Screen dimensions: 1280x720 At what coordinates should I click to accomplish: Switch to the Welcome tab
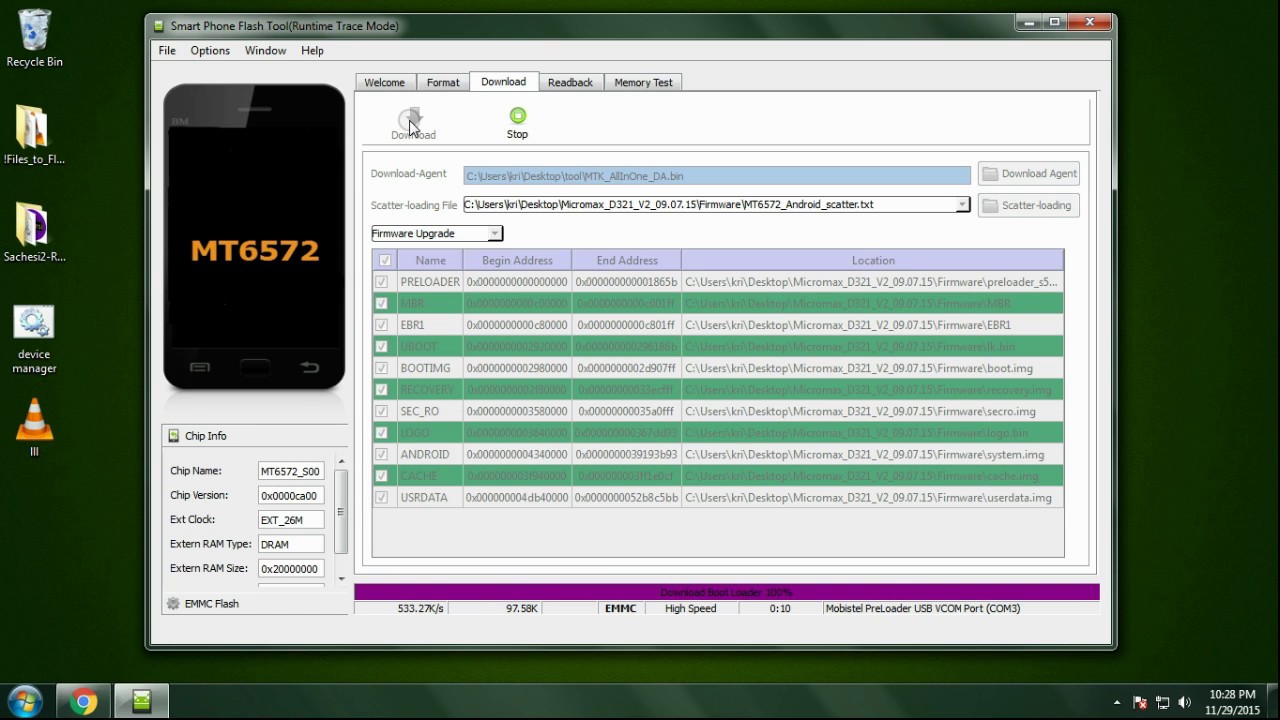pos(385,83)
